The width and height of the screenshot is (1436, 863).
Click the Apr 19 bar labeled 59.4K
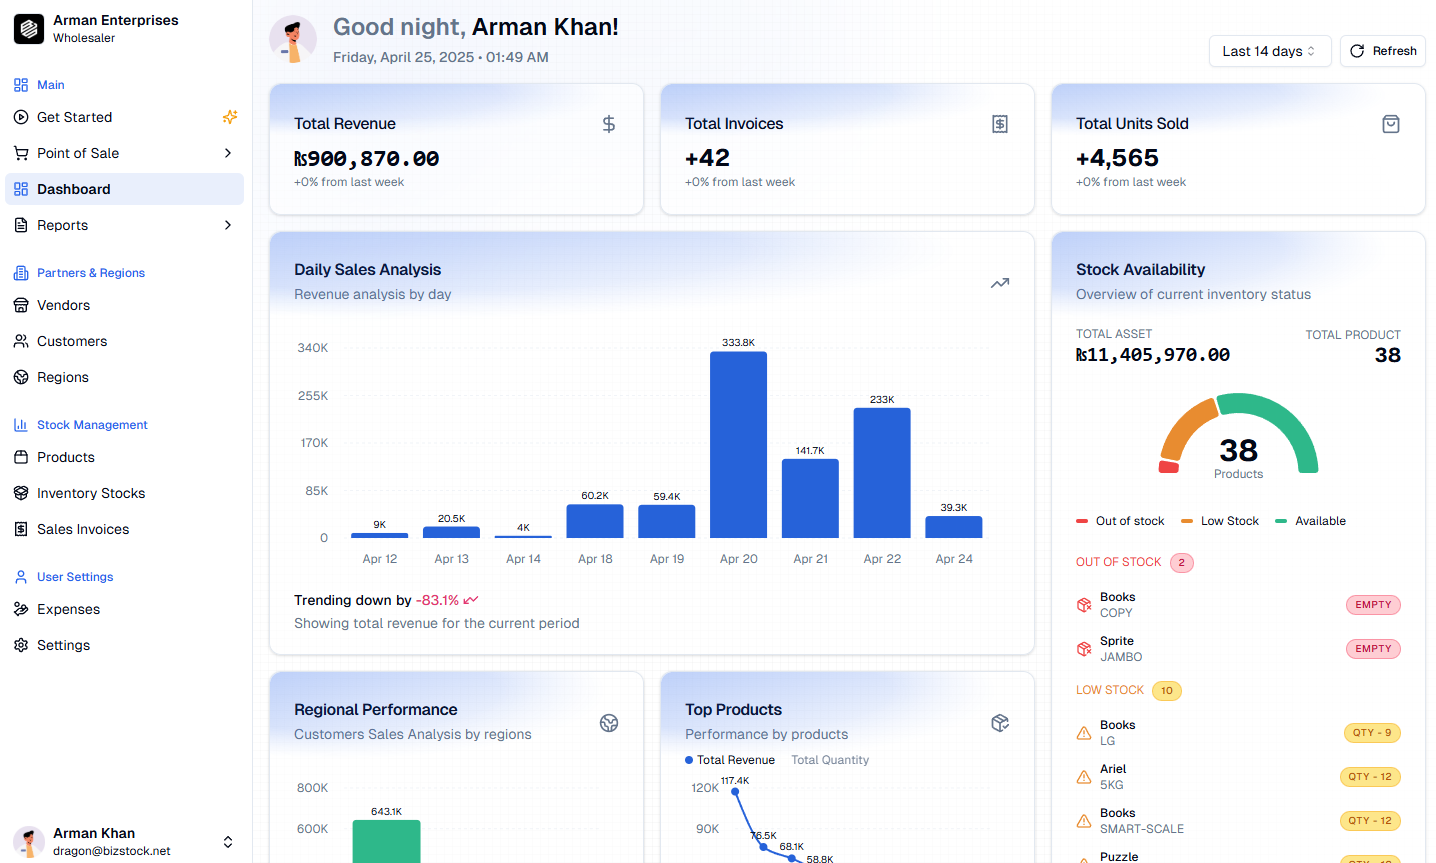pyautogui.click(x=667, y=522)
